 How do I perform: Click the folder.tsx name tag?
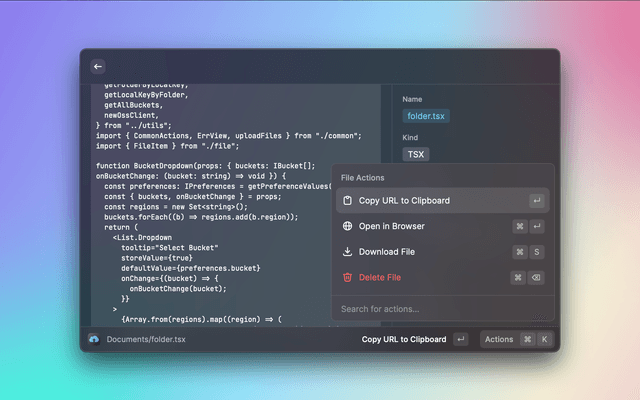point(427,116)
